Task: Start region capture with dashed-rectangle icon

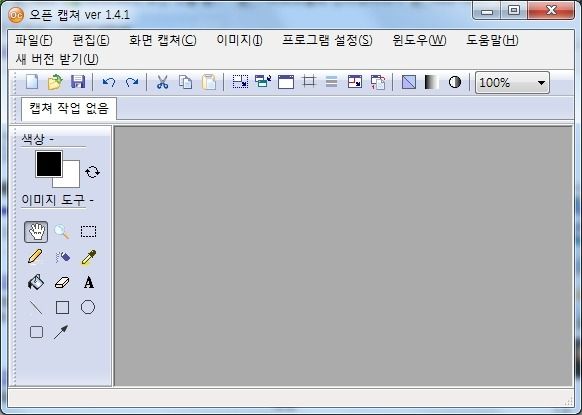Action: tap(240, 82)
